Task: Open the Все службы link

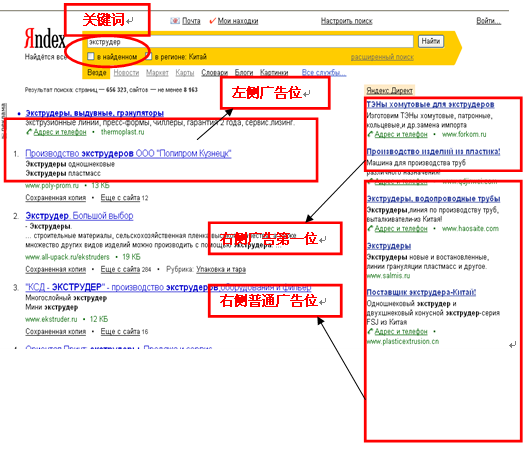Action: [x=324, y=73]
